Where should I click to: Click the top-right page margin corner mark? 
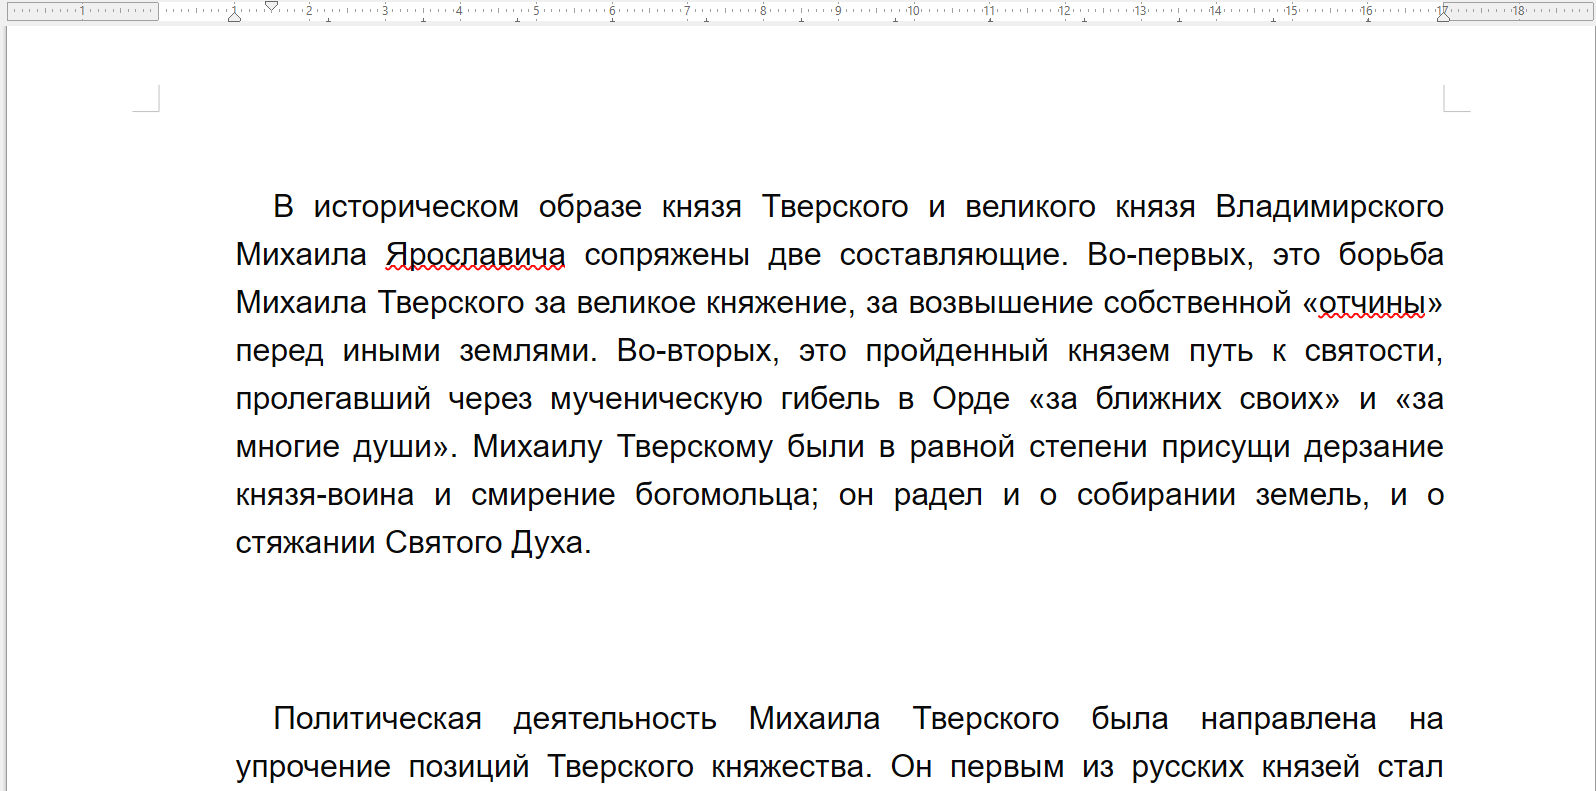[x=1455, y=99]
